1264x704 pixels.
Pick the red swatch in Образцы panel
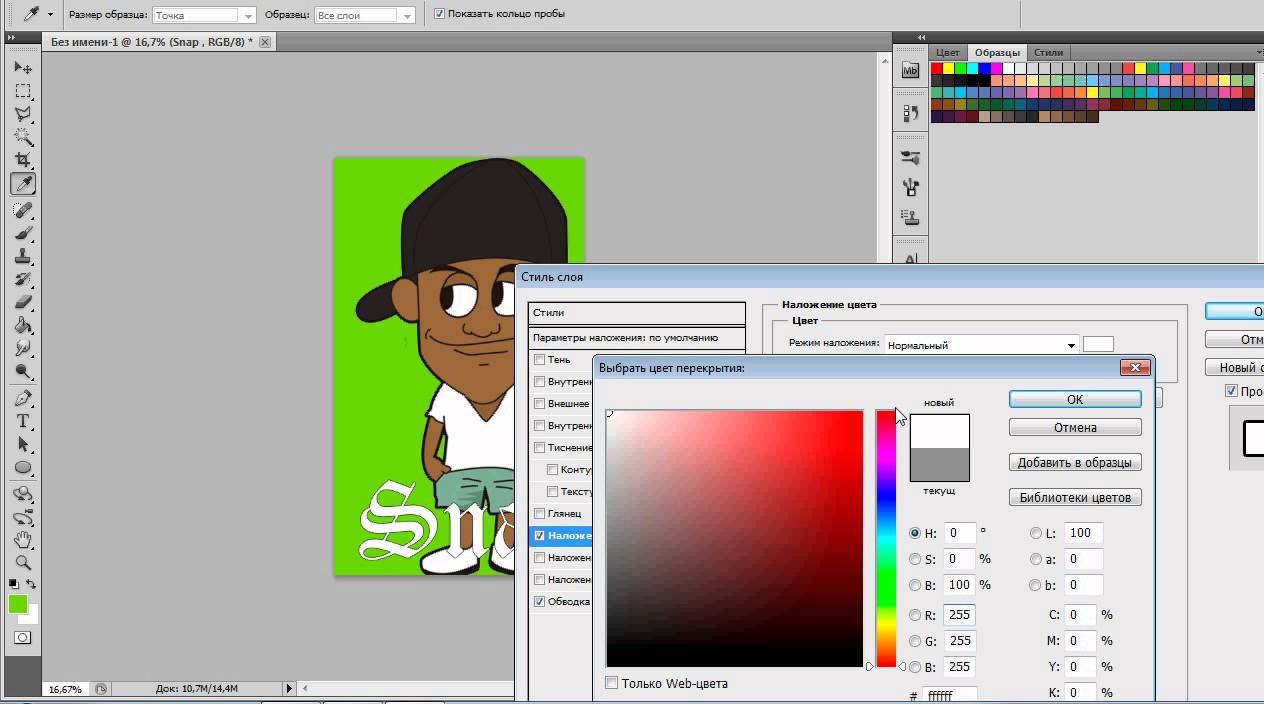click(937, 68)
